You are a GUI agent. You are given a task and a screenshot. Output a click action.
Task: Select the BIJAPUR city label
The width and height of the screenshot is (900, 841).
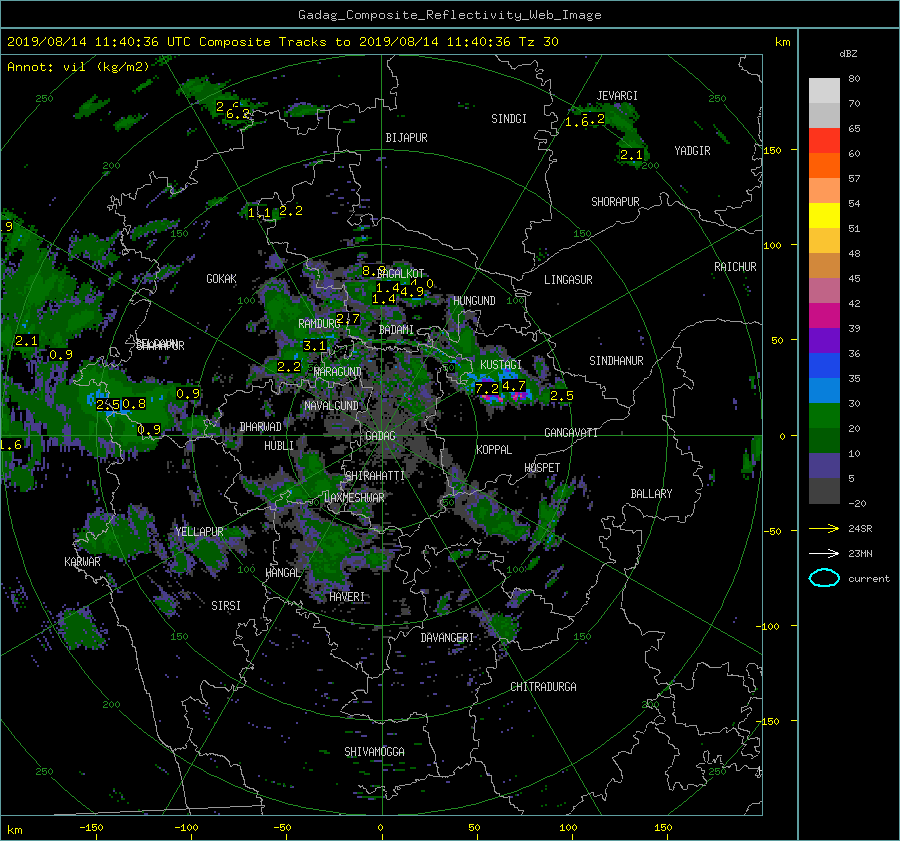coord(406,138)
